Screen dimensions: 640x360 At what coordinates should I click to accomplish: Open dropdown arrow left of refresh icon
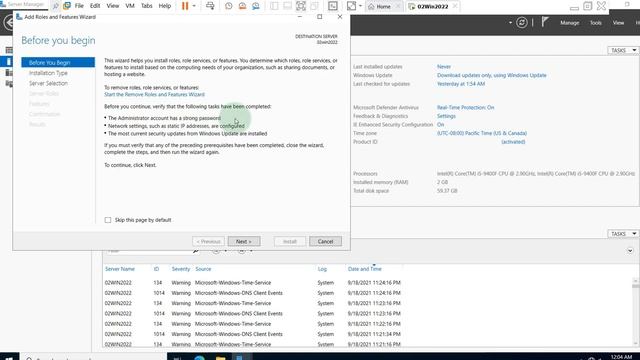coord(510,22)
